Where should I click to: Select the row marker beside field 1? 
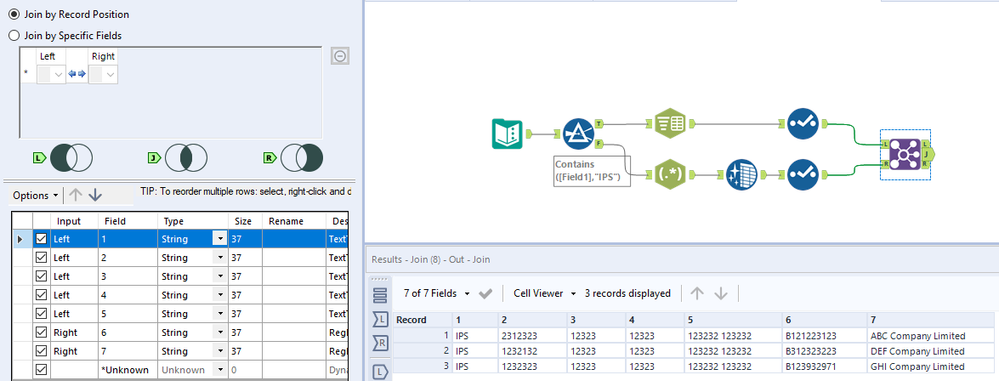21,239
